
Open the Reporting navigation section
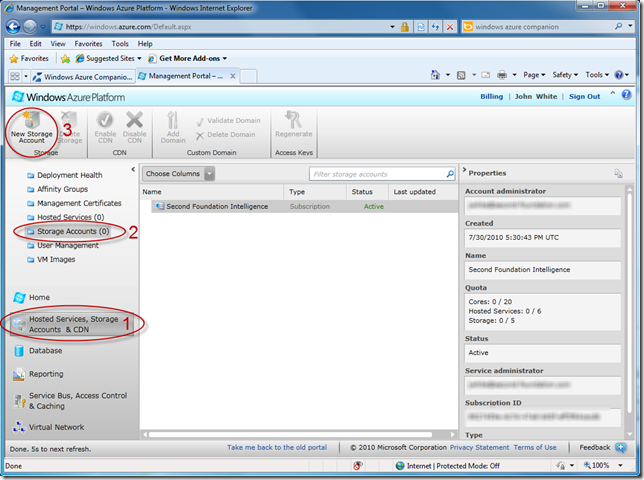[x=38, y=374]
